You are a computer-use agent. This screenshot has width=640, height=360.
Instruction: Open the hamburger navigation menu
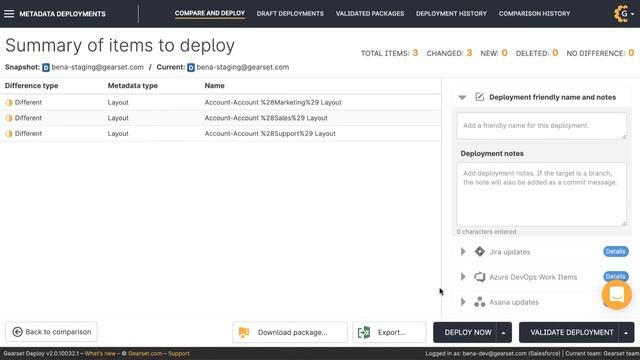(9, 13)
